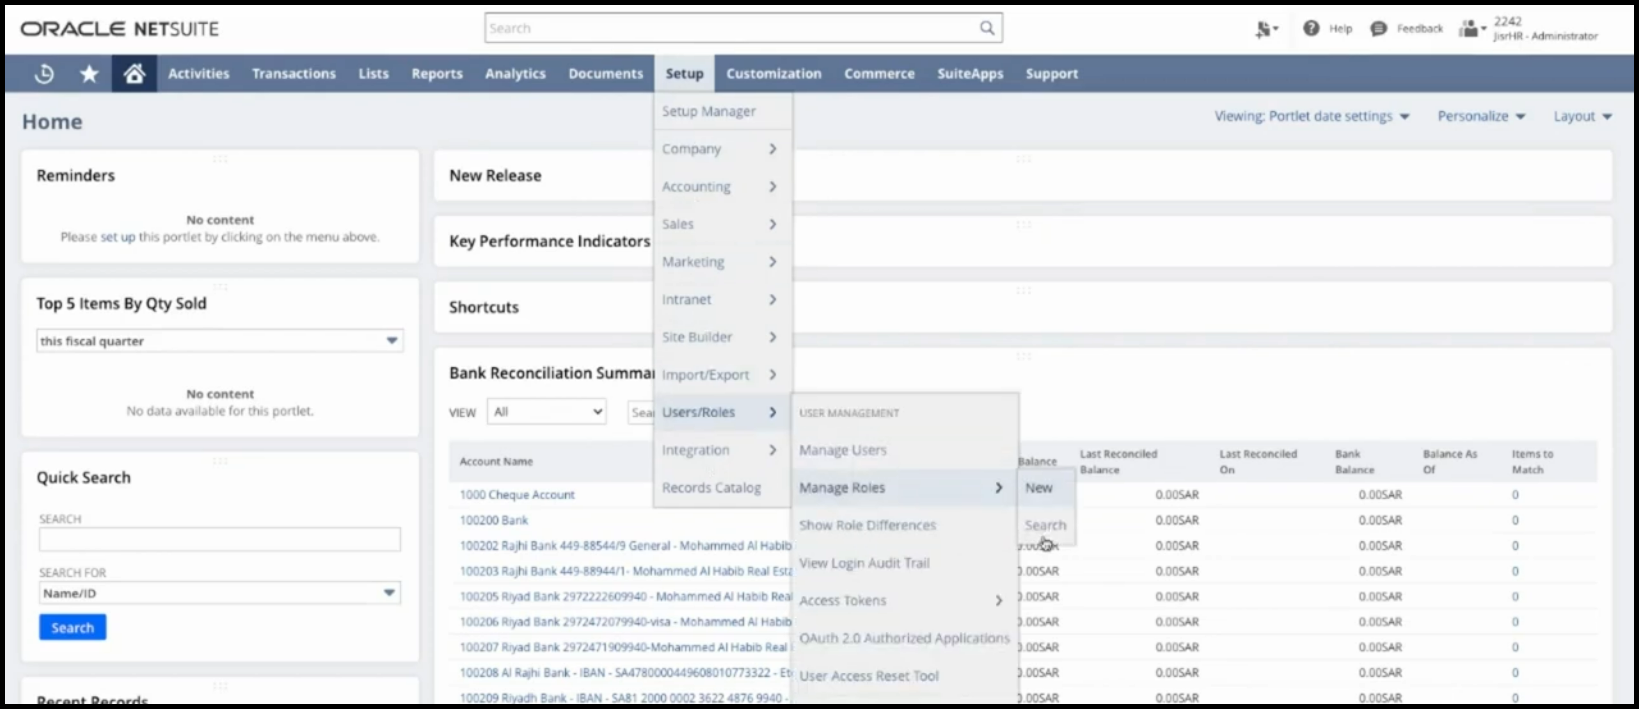Open the Search For Name/ID dropdown
This screenshot has height=709, width=1639.
point(220,593)
